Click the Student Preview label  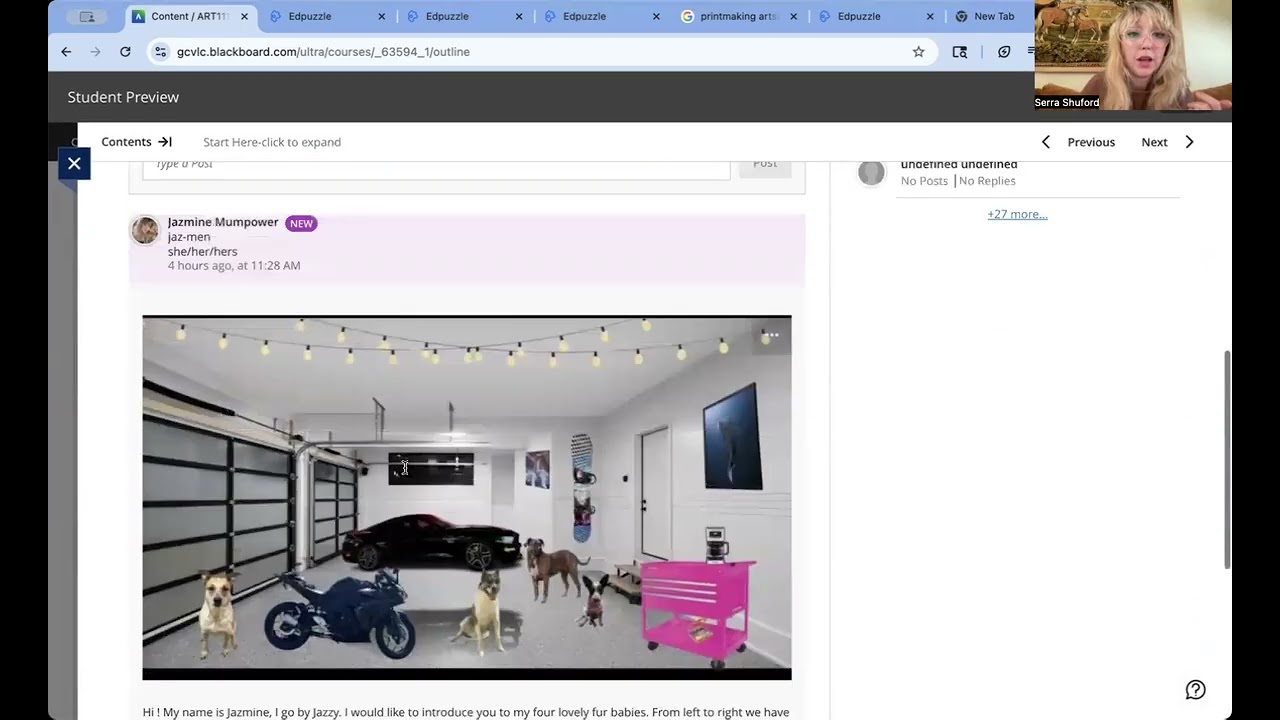[123, 97]
